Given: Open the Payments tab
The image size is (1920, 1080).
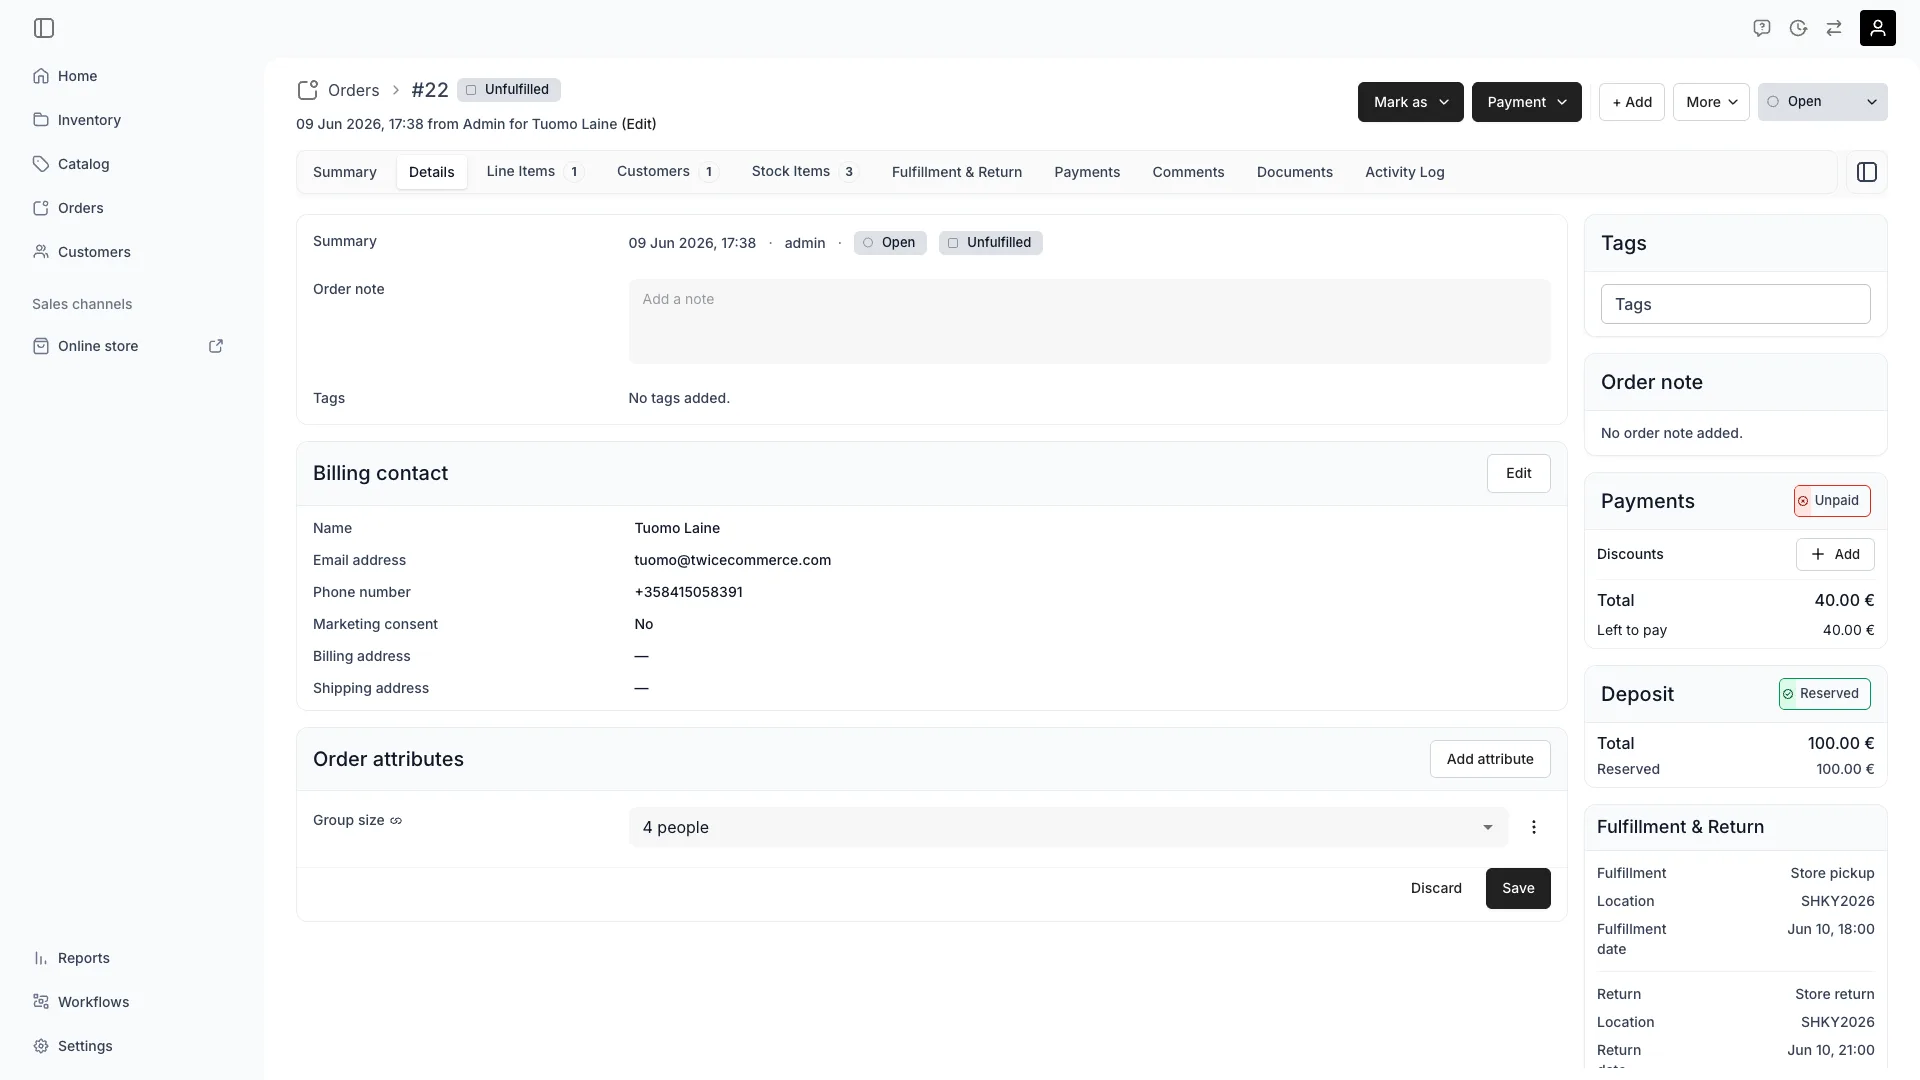Looking at the screenshot, I should (1087, 172).
